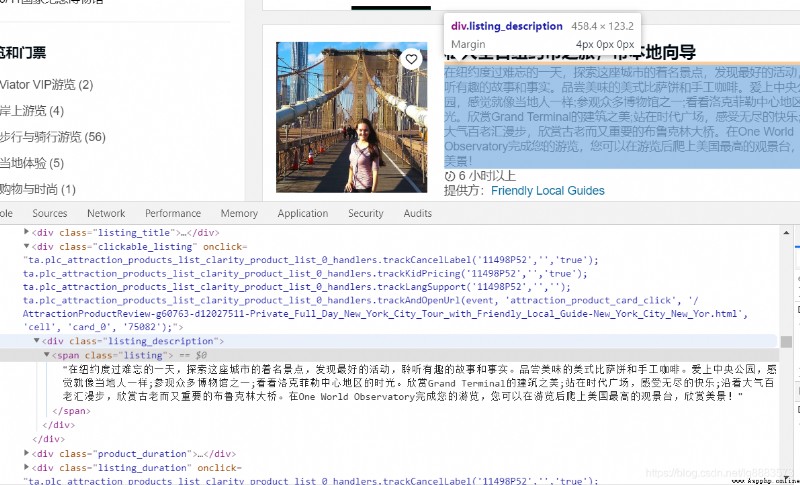Open the Application tab

(x=303, y=213)
